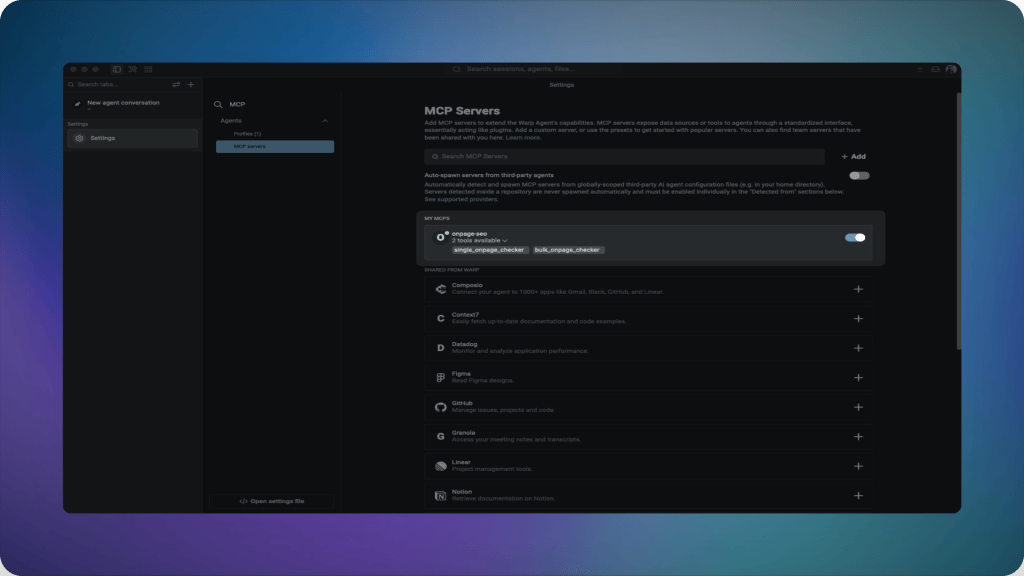Click the MCP Servers page heading

tap(462, 111)
